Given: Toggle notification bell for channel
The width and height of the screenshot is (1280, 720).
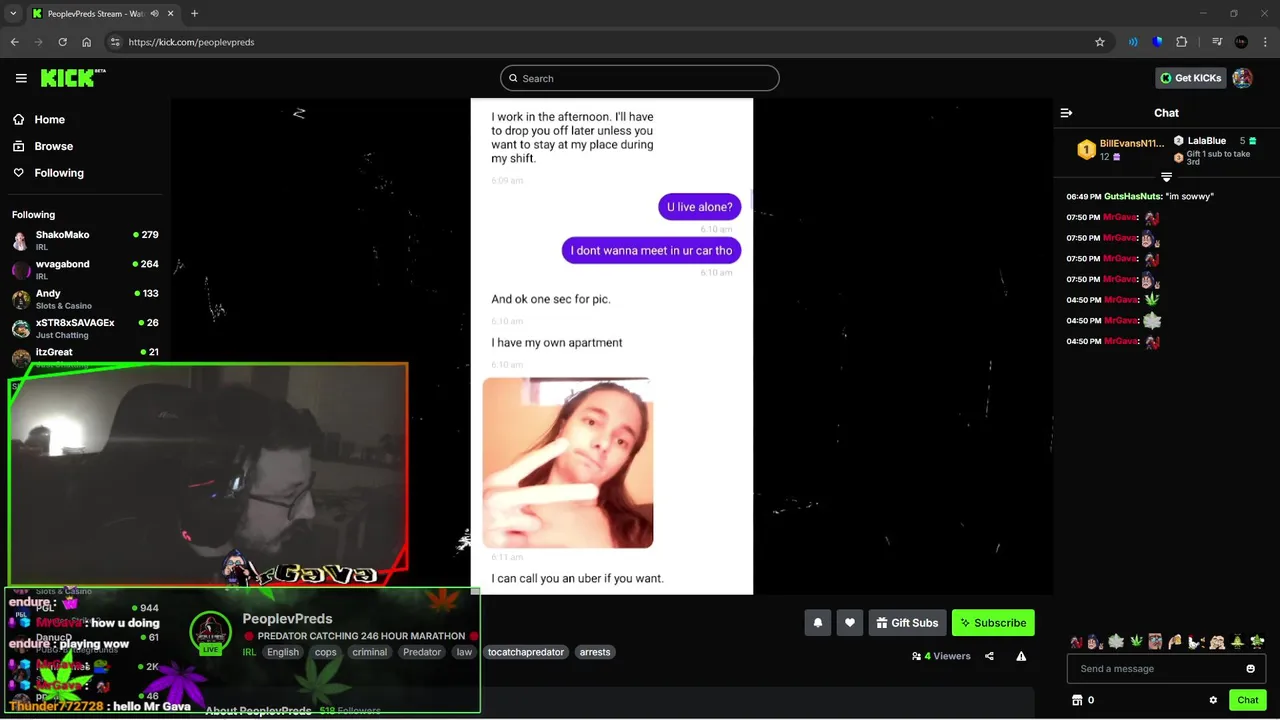Looking at the screenshot, I should (818, 623).
